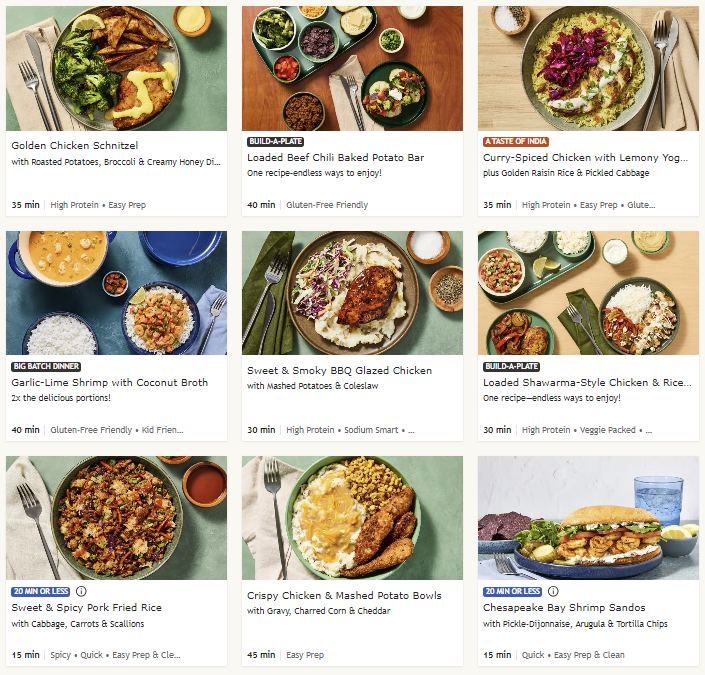Choose the Golden Chicken Schnitzel title
This screenshot has width=705, height=675.
[x=74, y=146]
